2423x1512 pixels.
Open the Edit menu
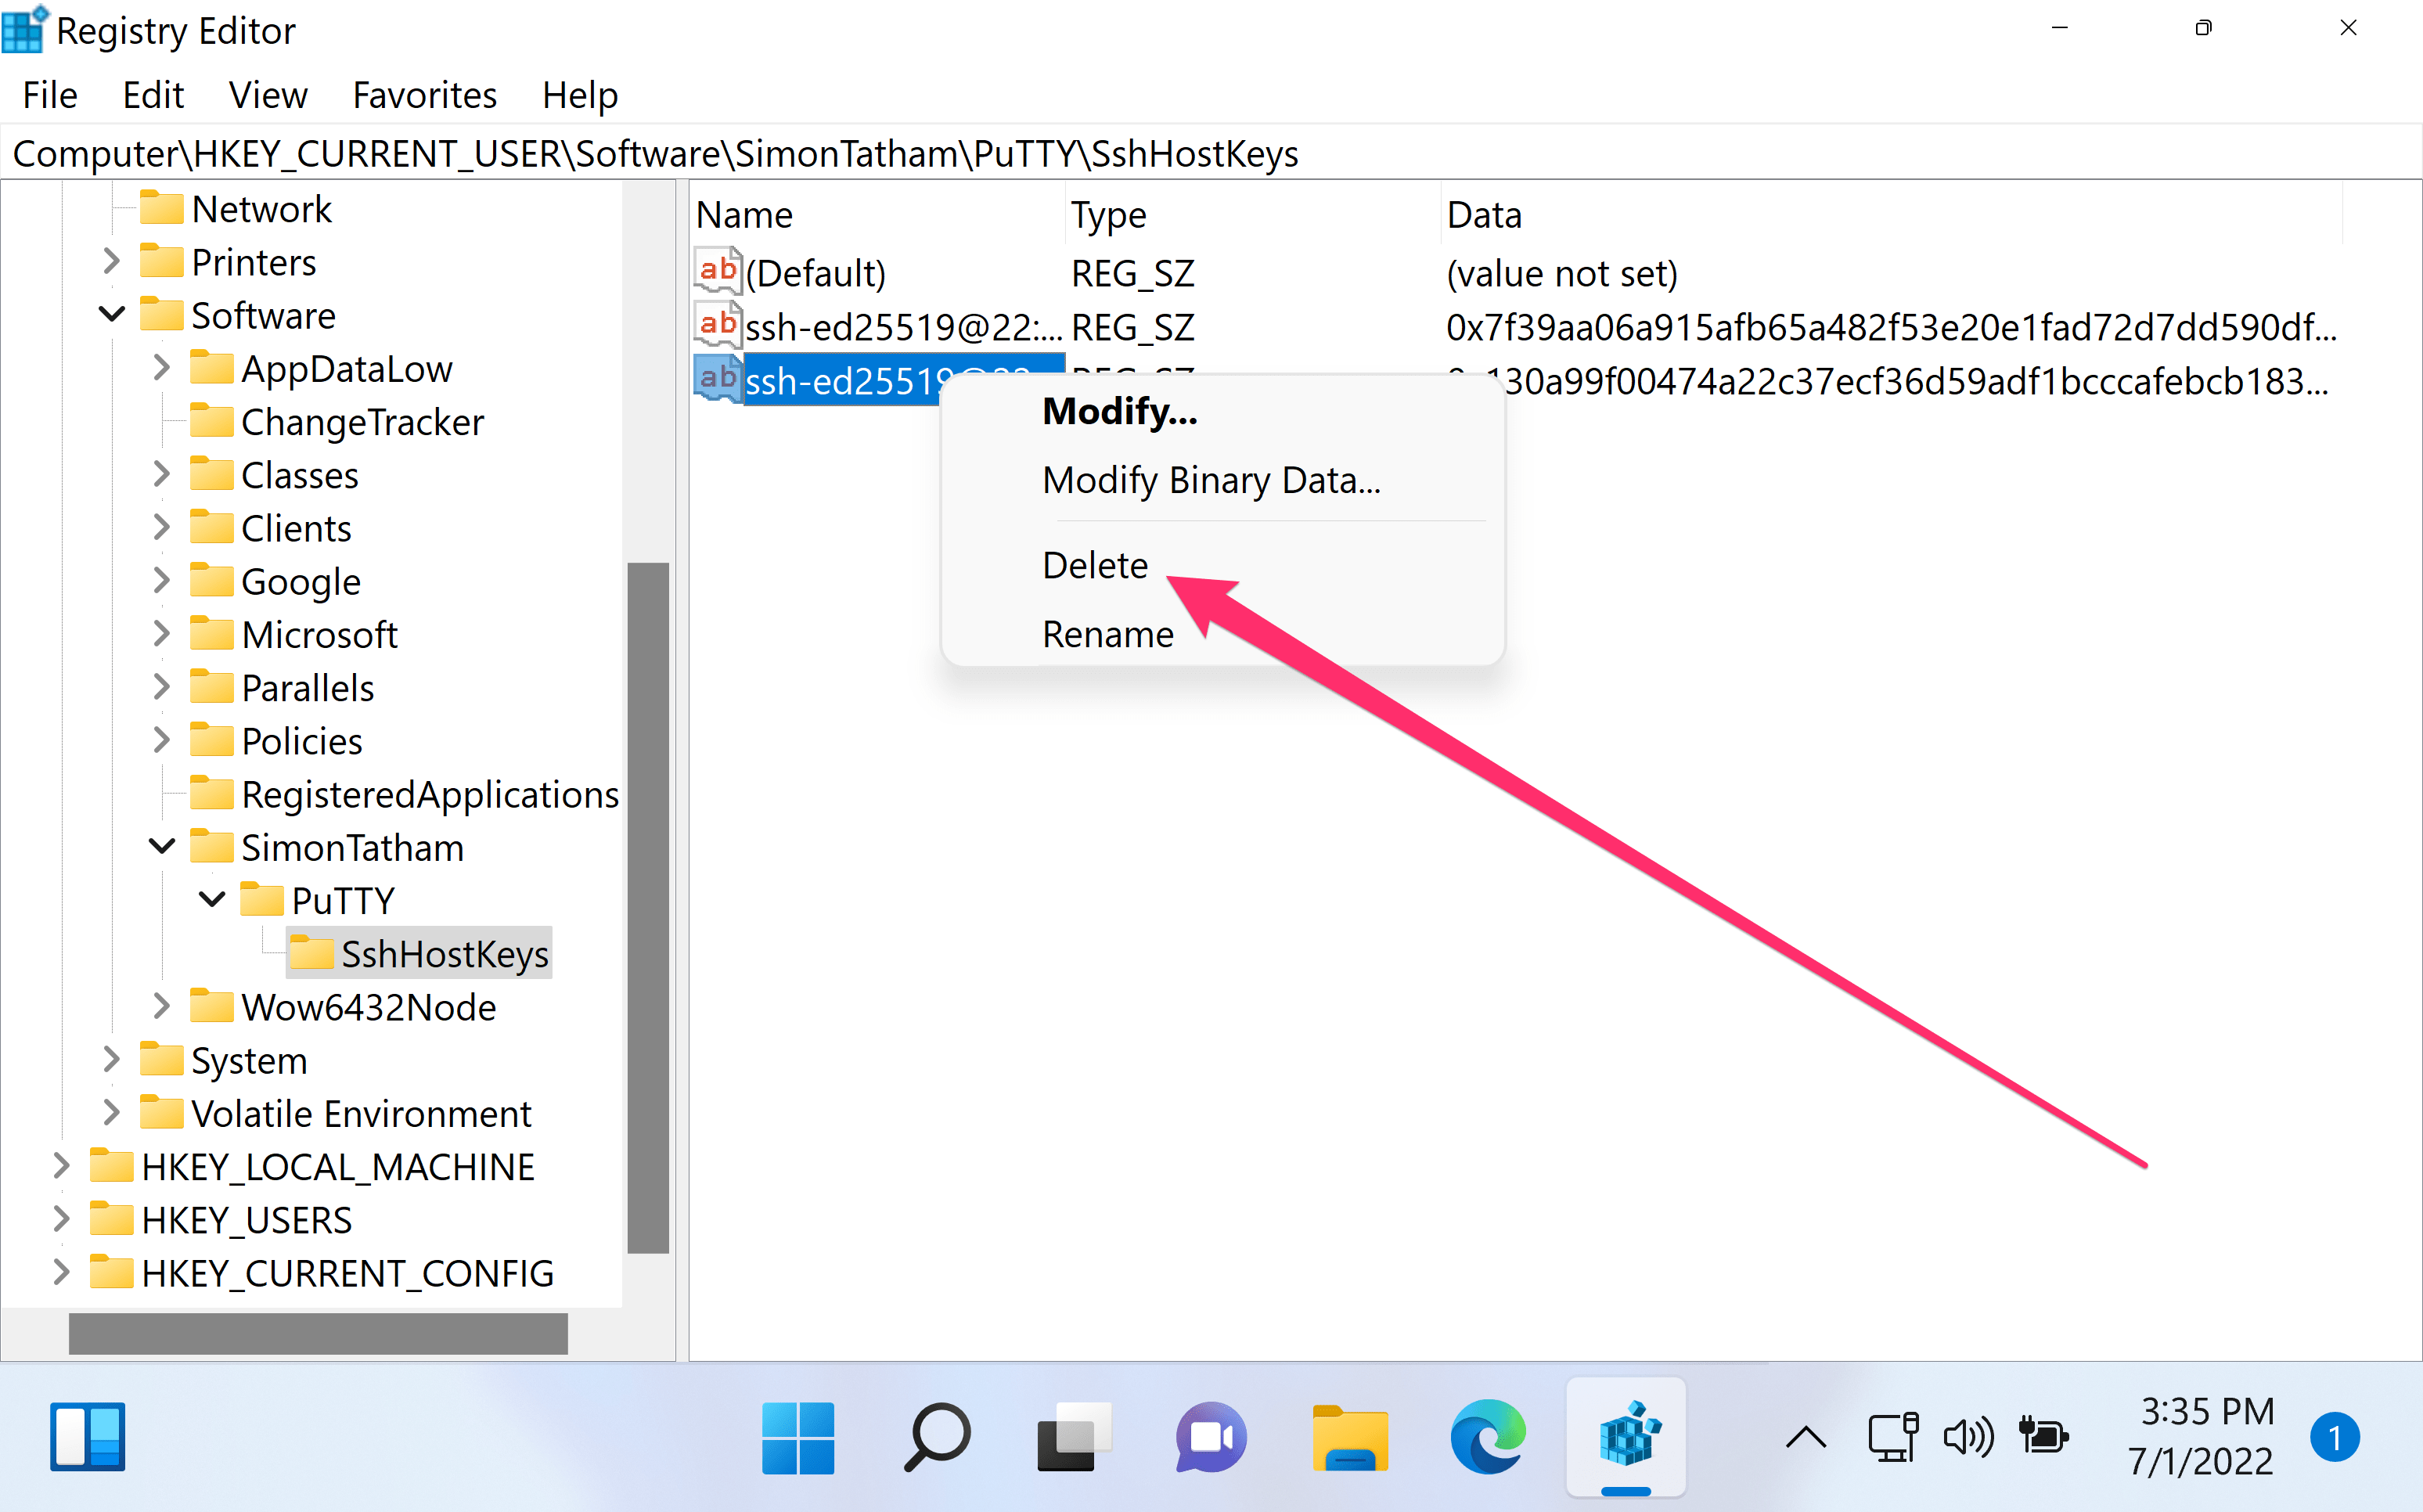point(153,95)
